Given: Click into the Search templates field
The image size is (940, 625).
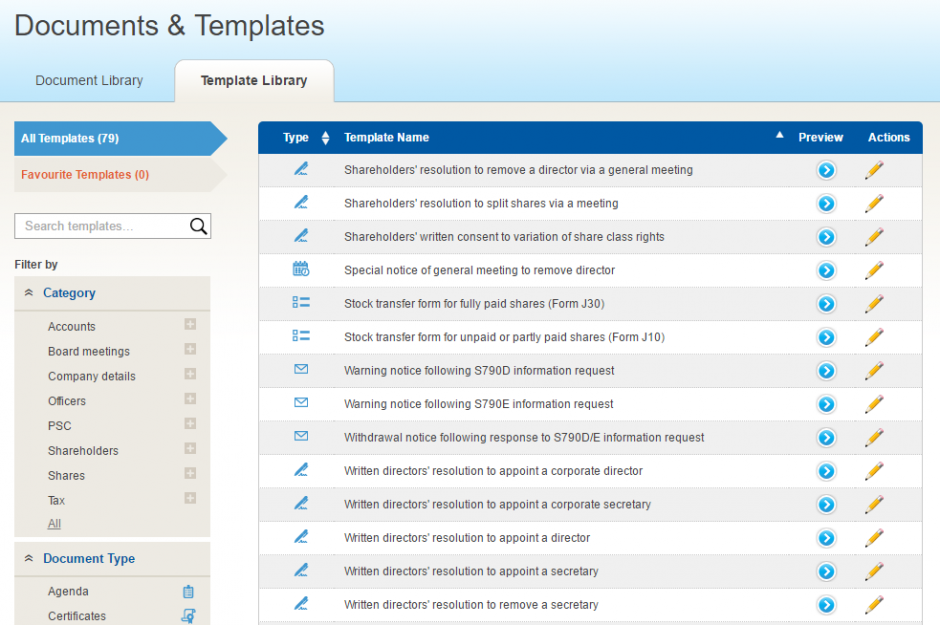Looking at the screenshot, I should 102,226.
